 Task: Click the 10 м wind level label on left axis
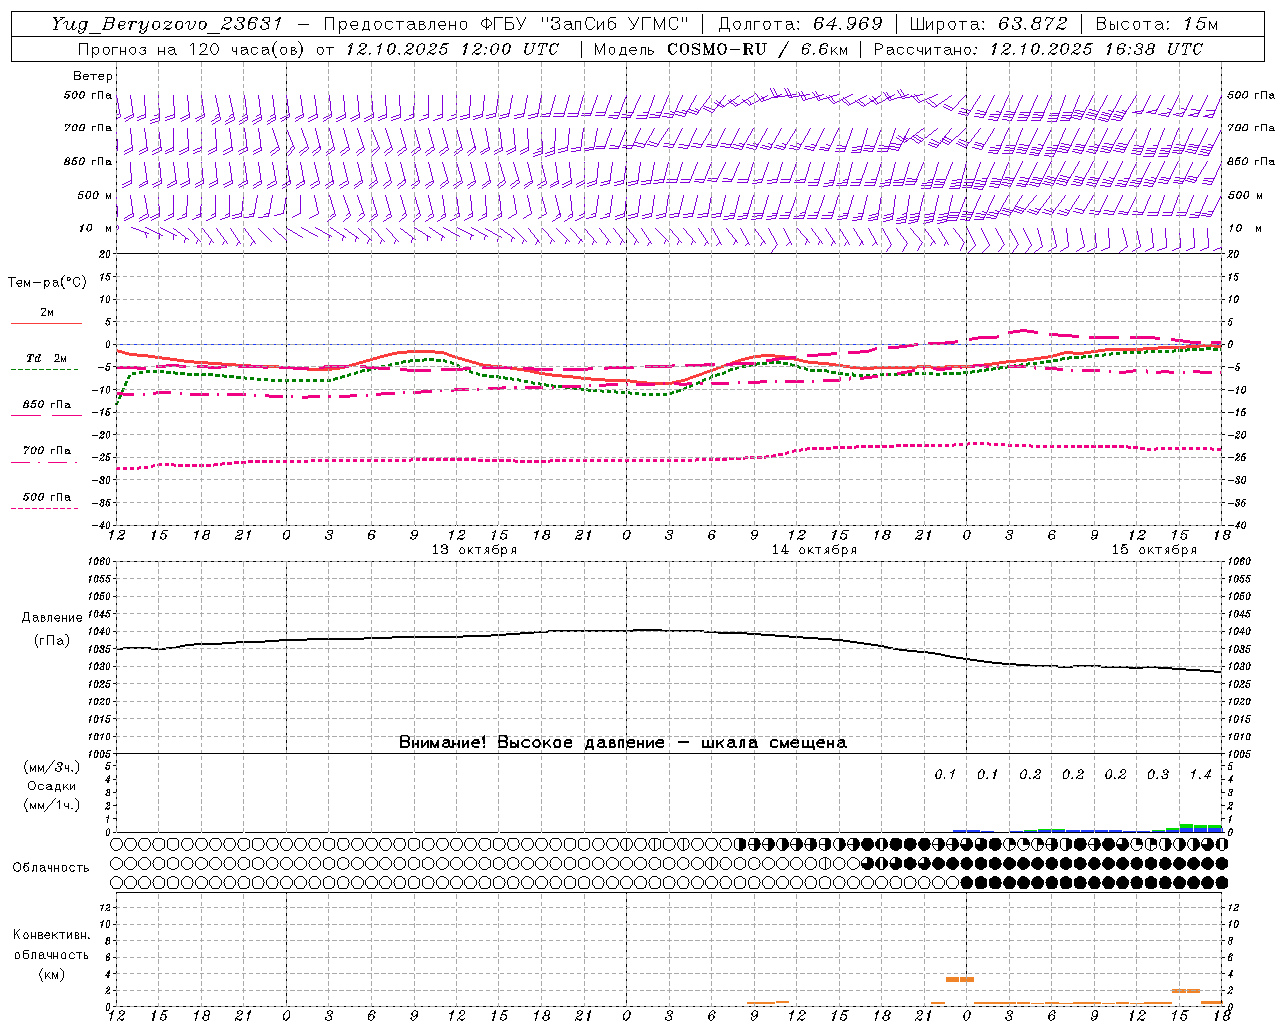click(95, 228)
